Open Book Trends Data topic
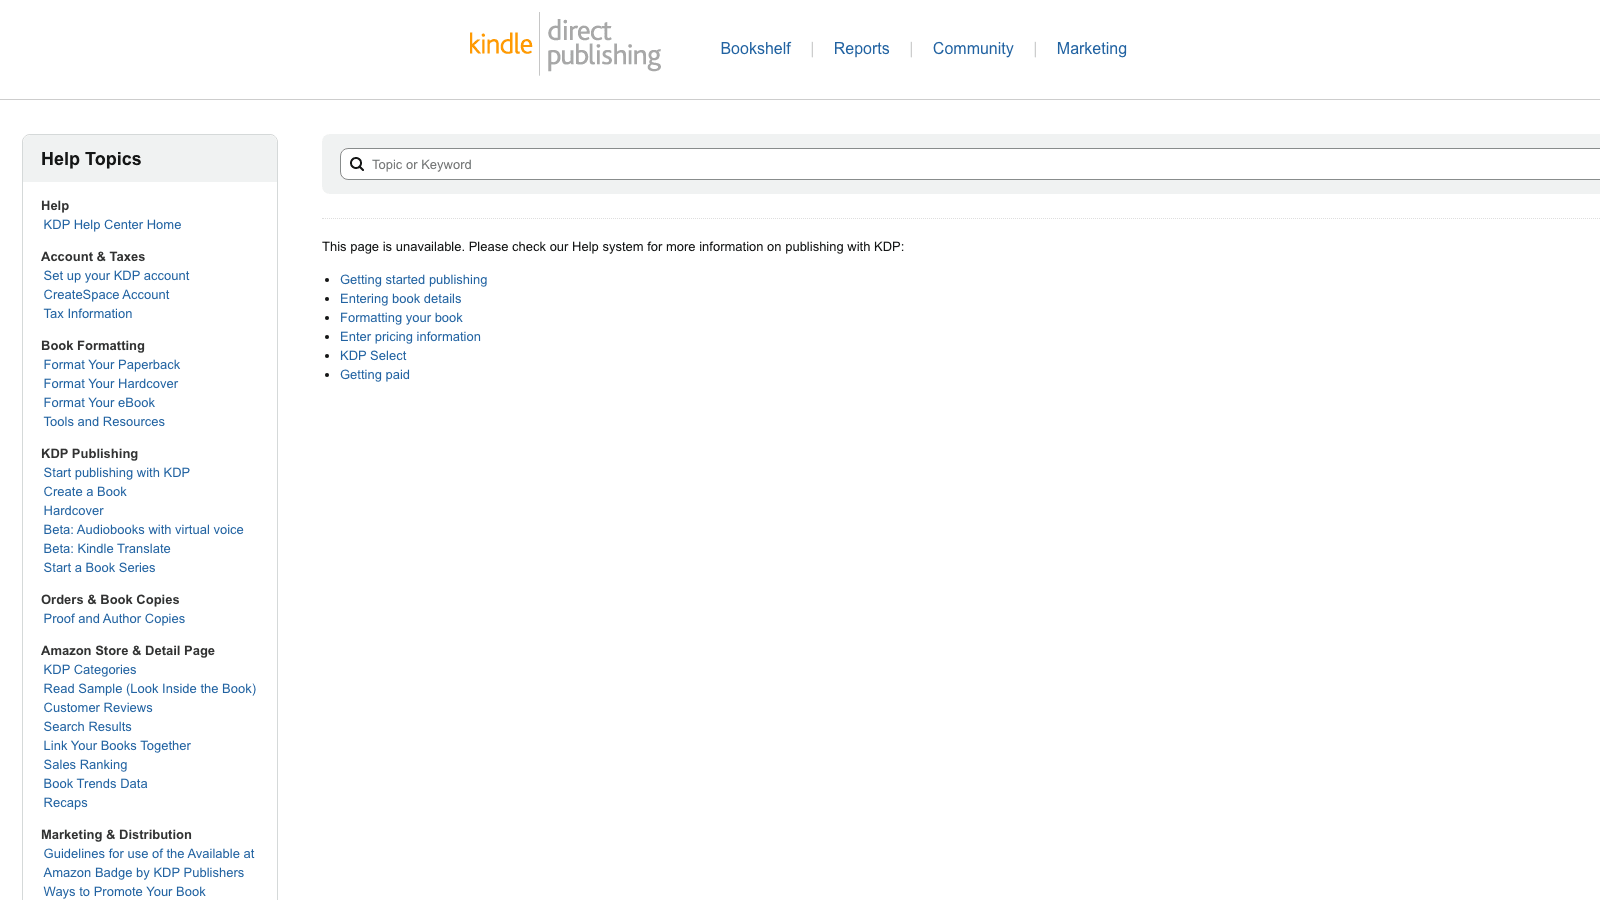 pos(95,784)
